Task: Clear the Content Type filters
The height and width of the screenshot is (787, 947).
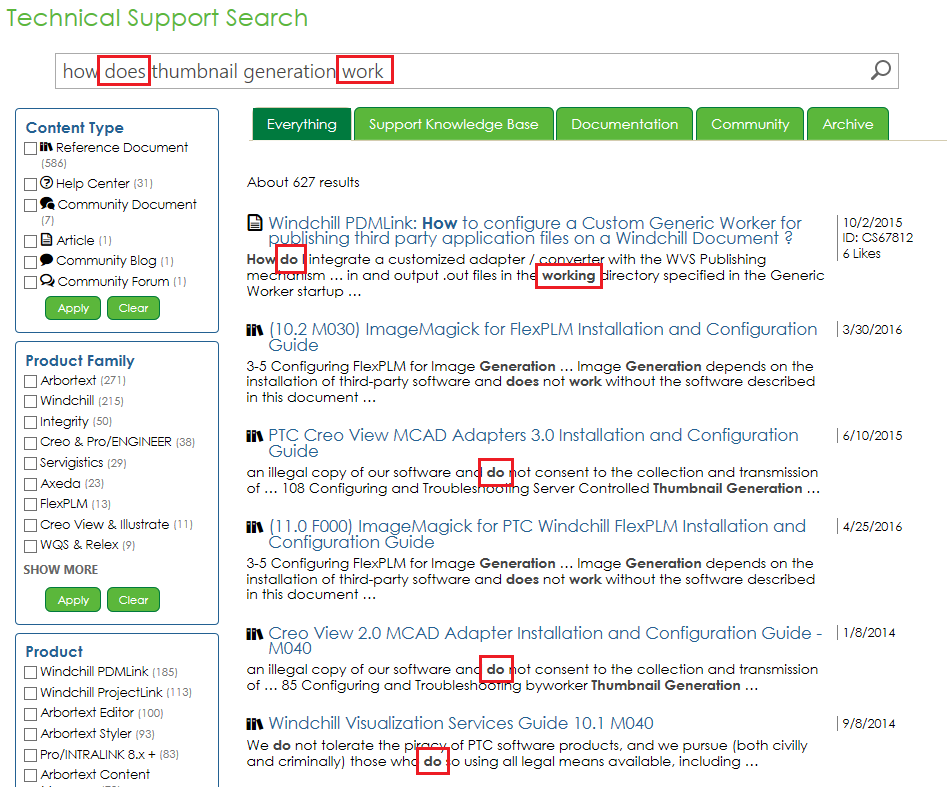Action: (x=133, y=308)
